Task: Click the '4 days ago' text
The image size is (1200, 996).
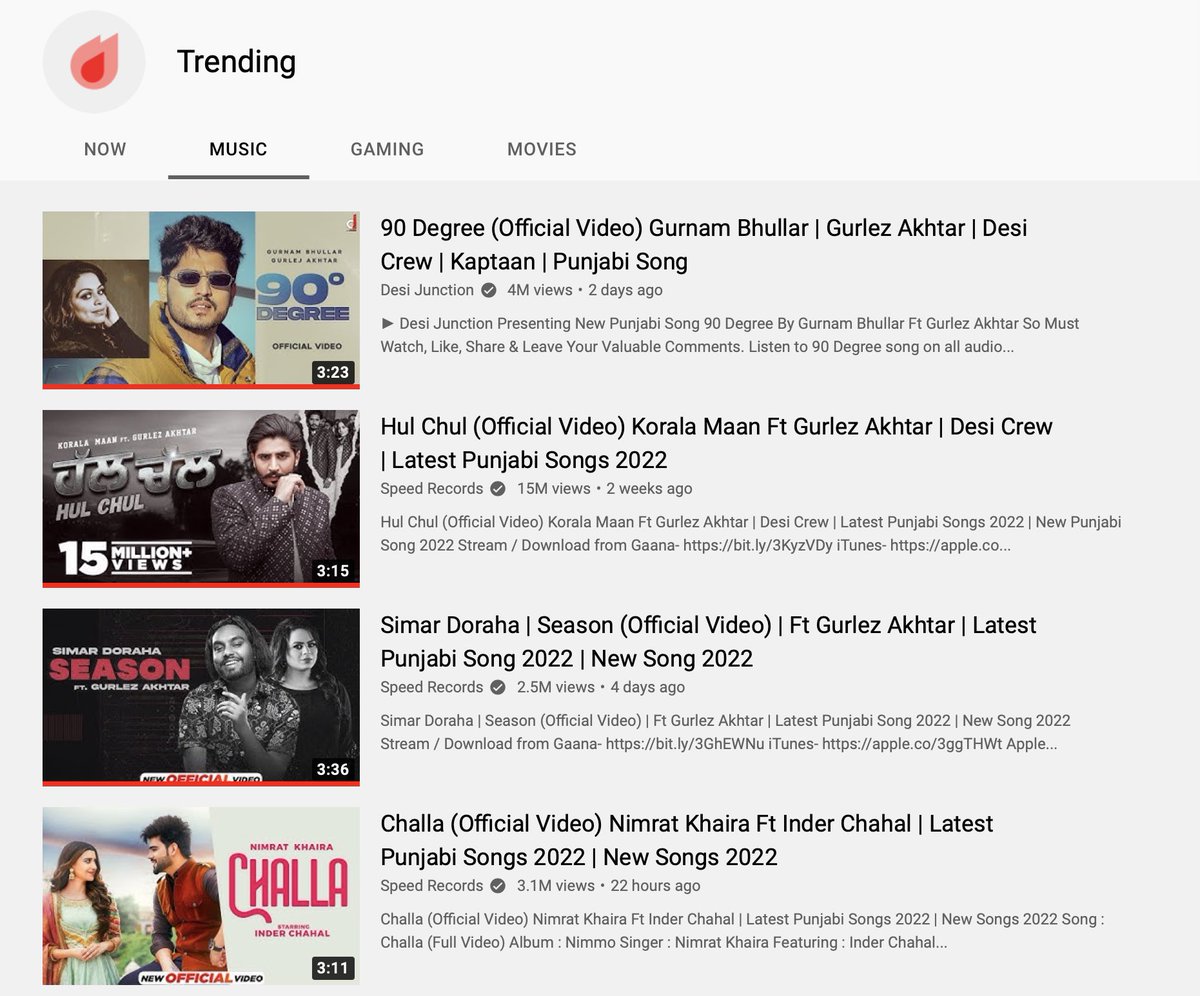Action: [648, 687]
